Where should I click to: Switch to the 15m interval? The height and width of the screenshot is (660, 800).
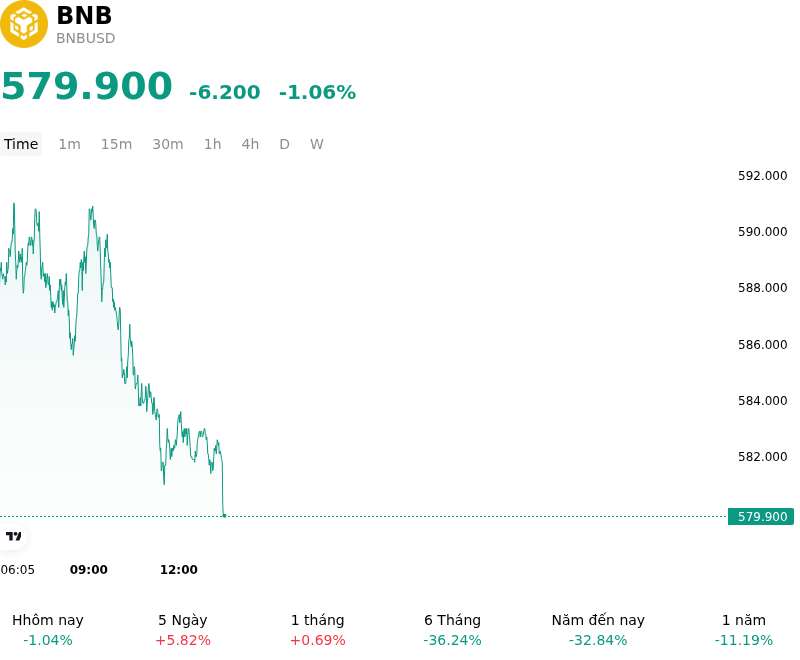(116, 144)
